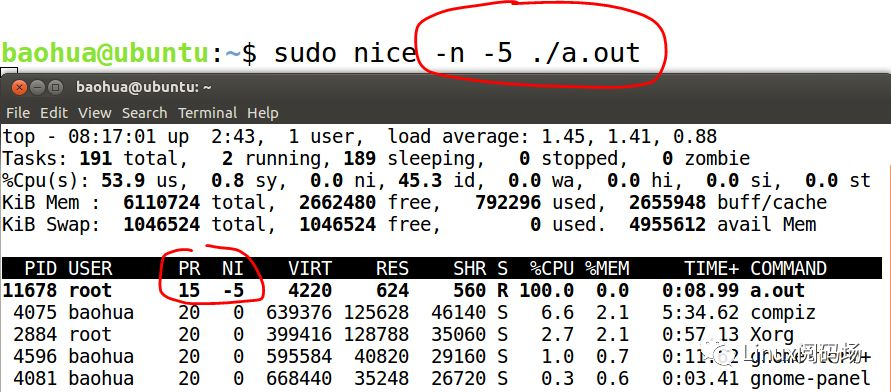Open the File menu
This screenshot has width=891, height=392.
click(x=18, y=113)
